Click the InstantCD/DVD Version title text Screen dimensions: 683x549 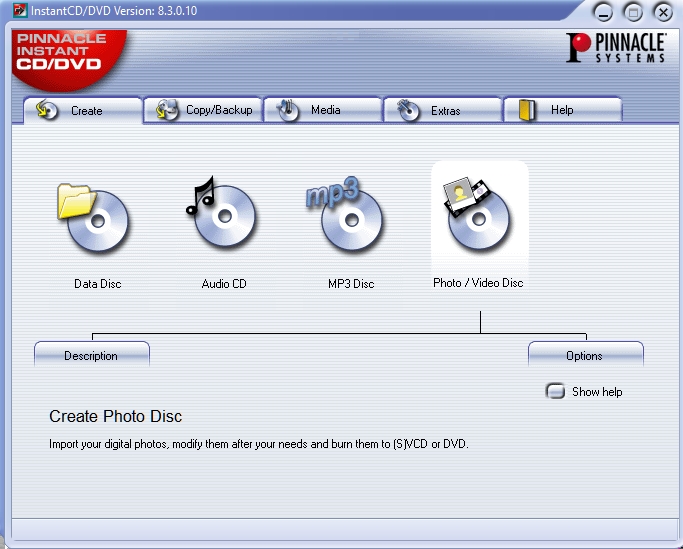pos(114,10)
